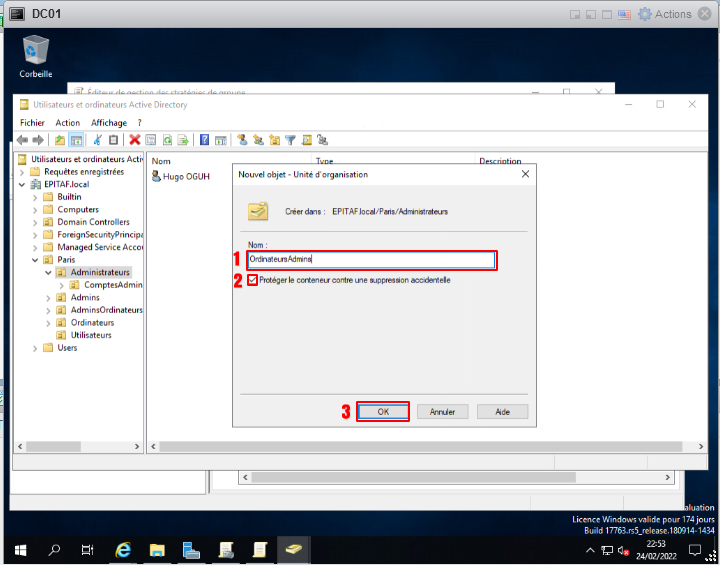Open the Affichage menu
Screen dimensions: 720x565
click(109, 123)
